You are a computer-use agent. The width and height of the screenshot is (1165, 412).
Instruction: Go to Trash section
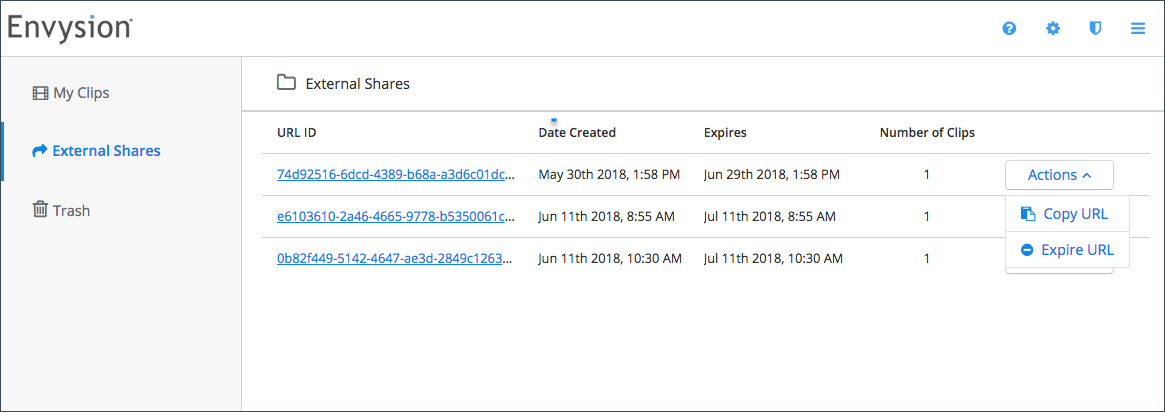[61, 211]
